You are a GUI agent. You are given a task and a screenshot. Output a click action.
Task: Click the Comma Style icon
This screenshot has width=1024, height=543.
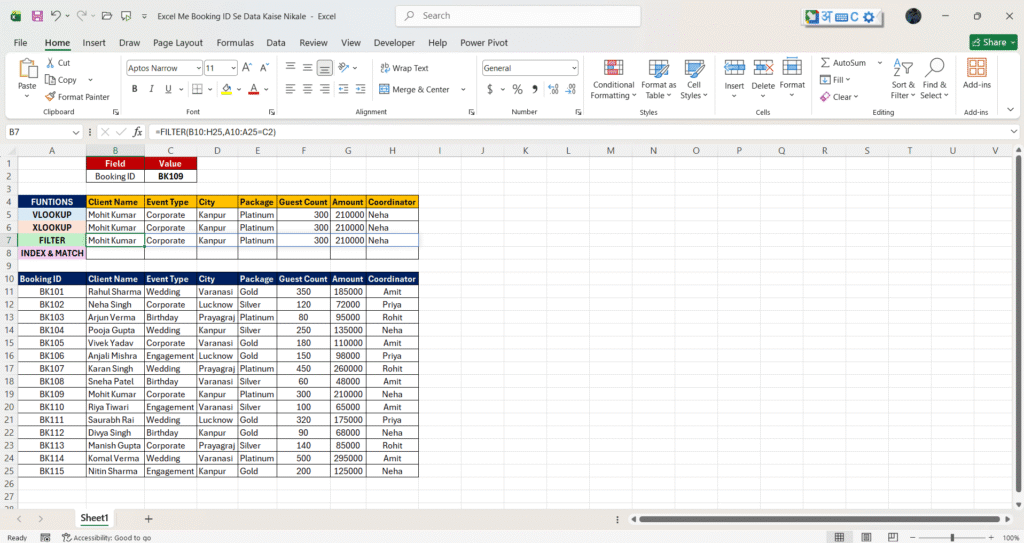tap(535, 89)
